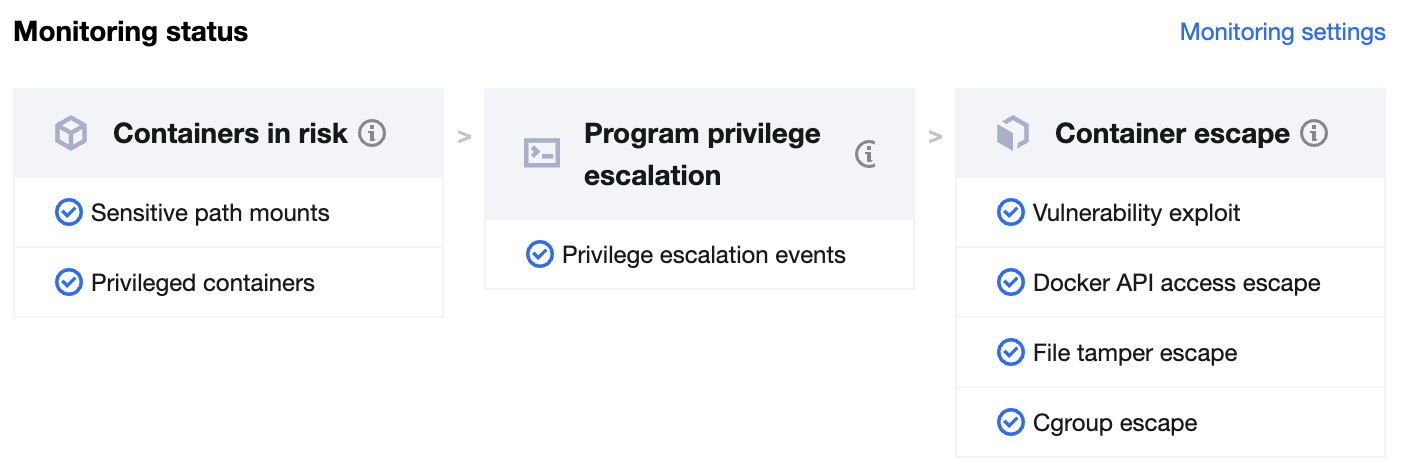
Task: Toggle the Privilege escalation events check
Action: click(539, 255)
